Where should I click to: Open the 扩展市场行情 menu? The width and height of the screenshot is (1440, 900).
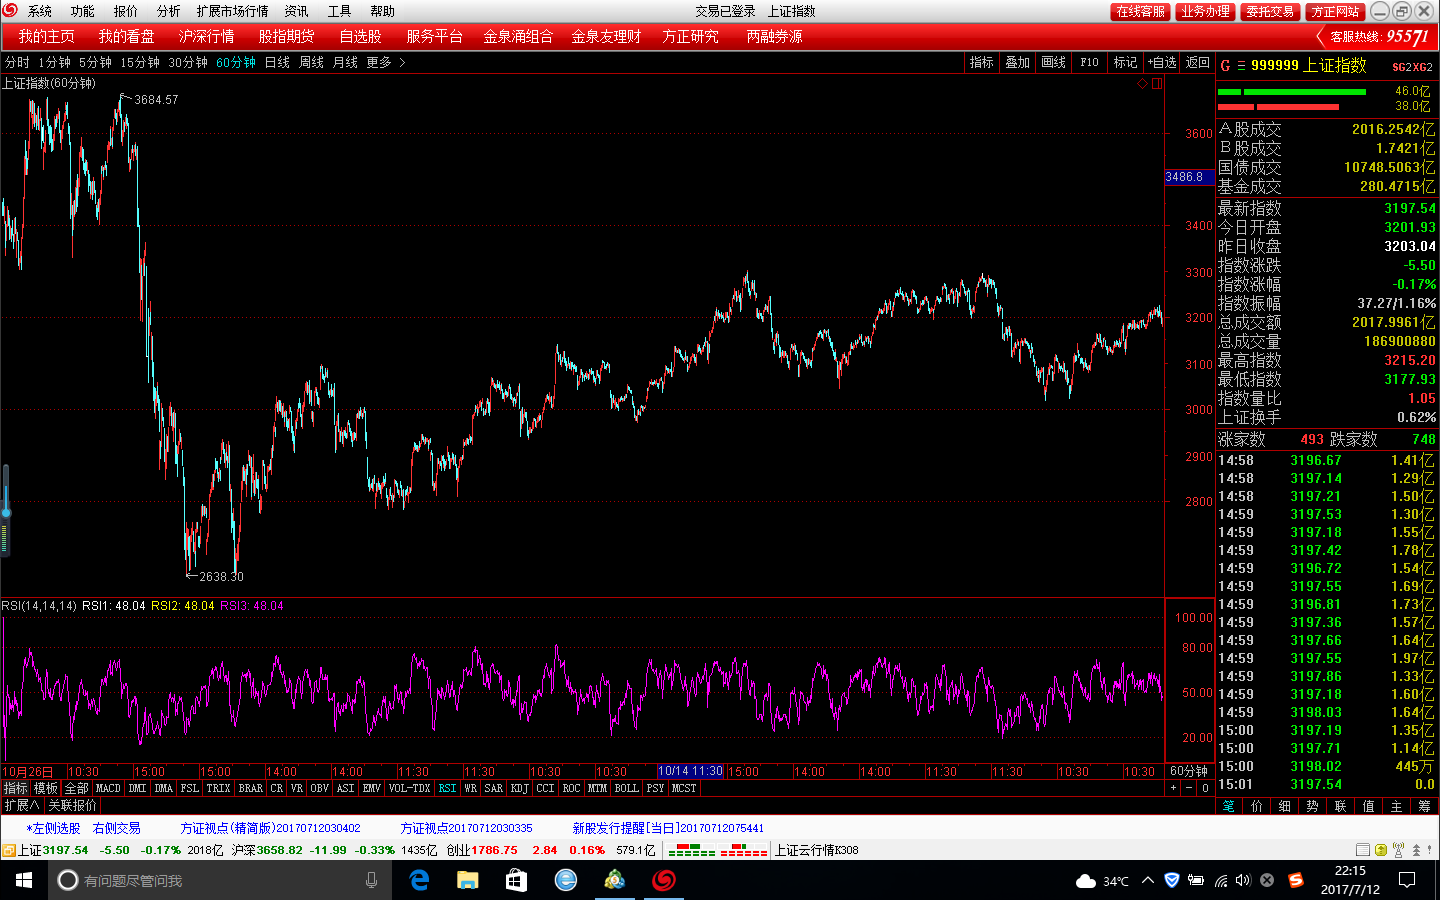(x=233, y=11)
